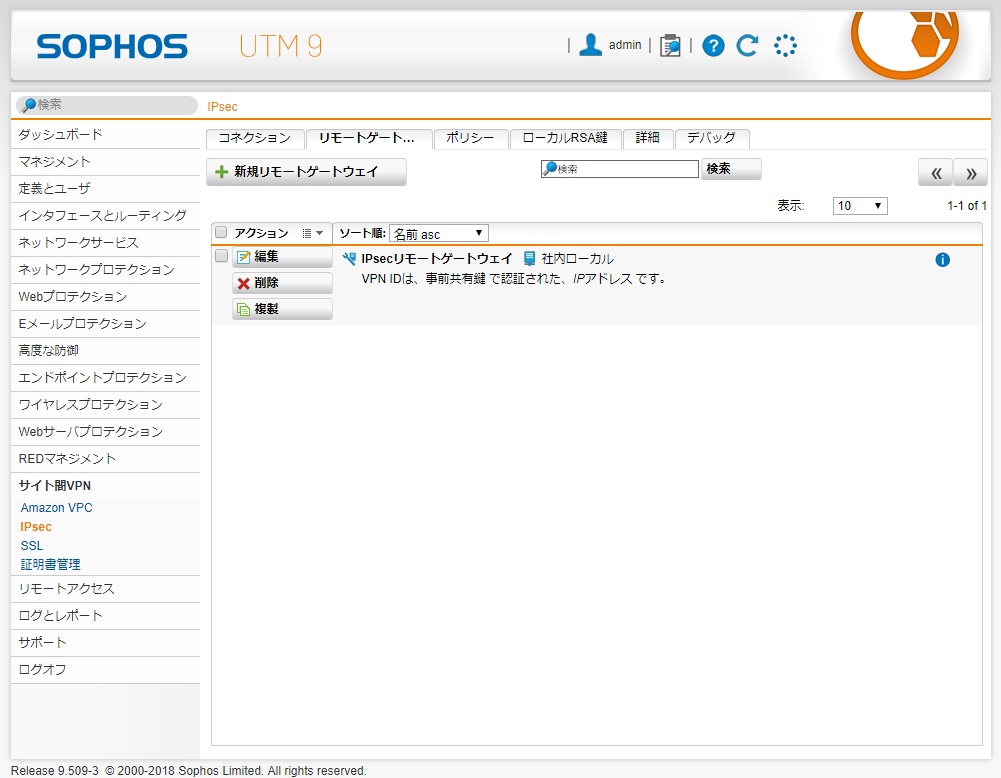The width and height of the screenshot is (1001, 778).
Task: Switch to the ローカルRSA鍵 tab
Action: tap(565, 138)
